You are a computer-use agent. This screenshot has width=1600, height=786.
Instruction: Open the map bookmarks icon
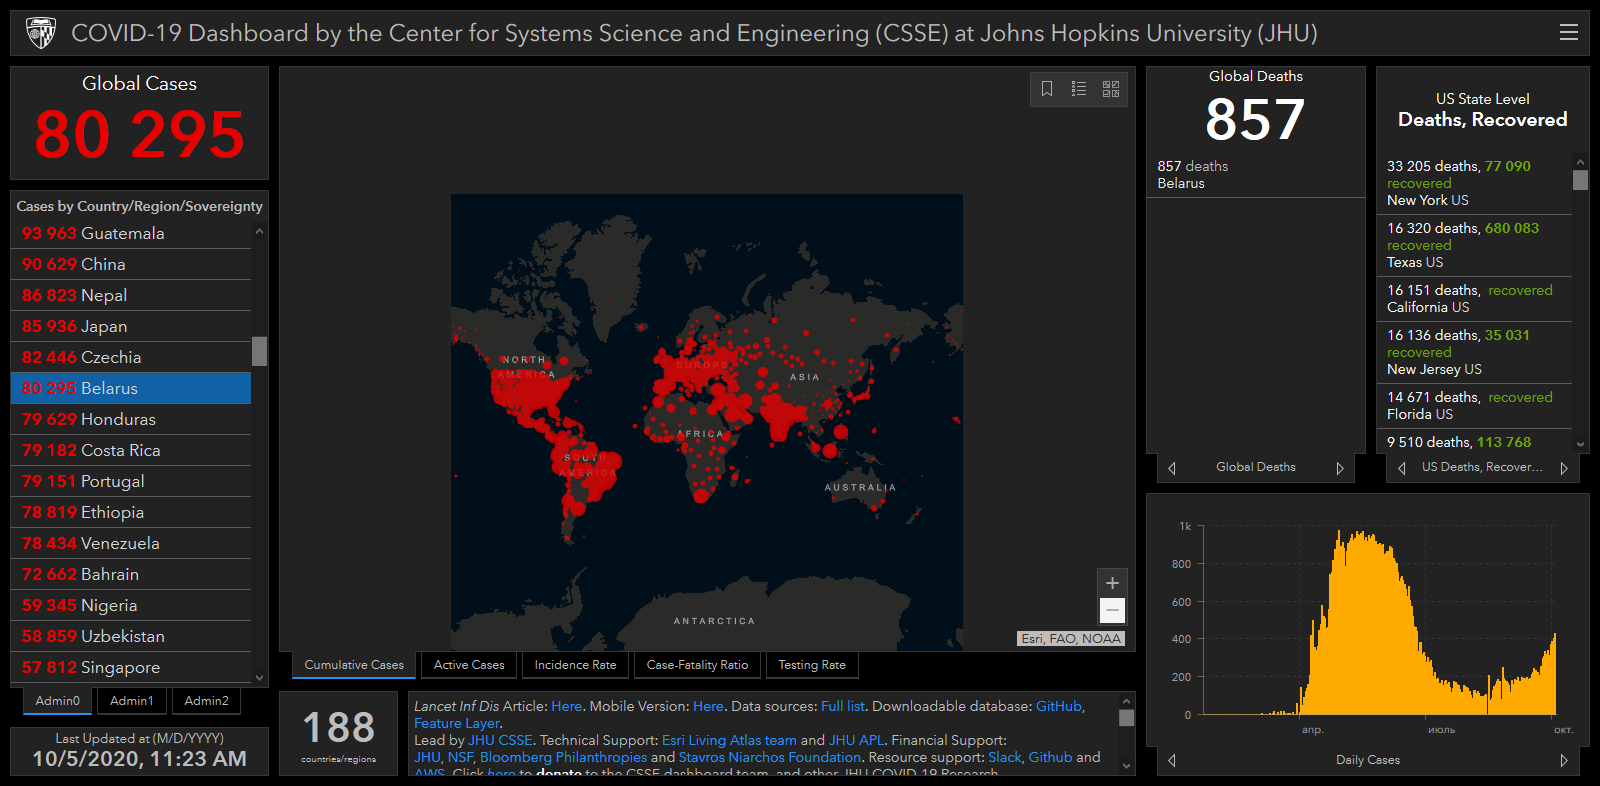(x=1047, y=89)
